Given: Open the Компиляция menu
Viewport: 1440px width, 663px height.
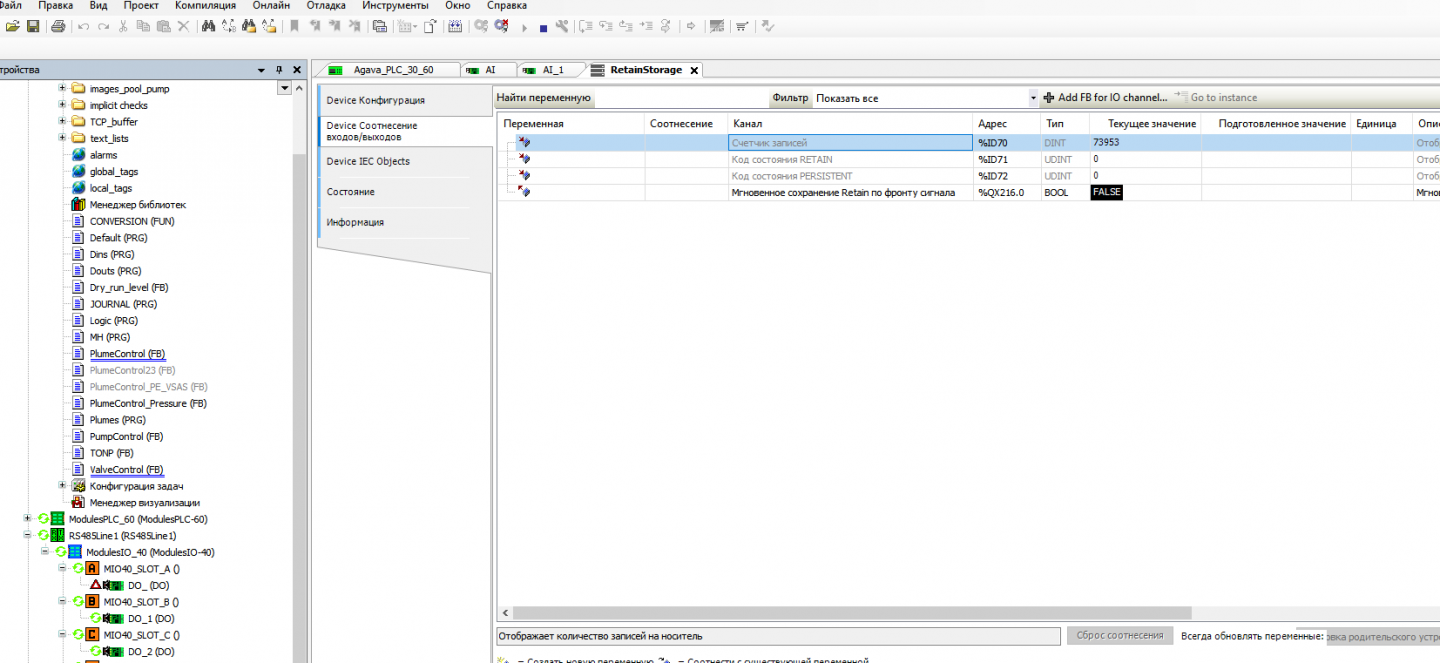Looking at the screenshot, I should pyautogui.click(x=205, y=6).
